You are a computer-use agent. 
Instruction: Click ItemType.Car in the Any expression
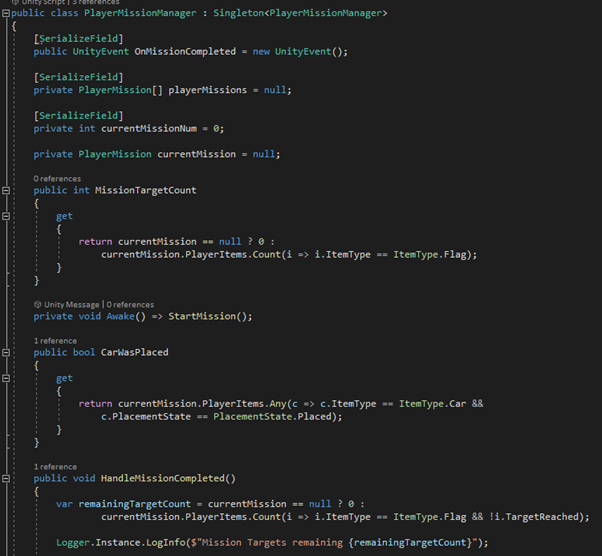[432, 404]
